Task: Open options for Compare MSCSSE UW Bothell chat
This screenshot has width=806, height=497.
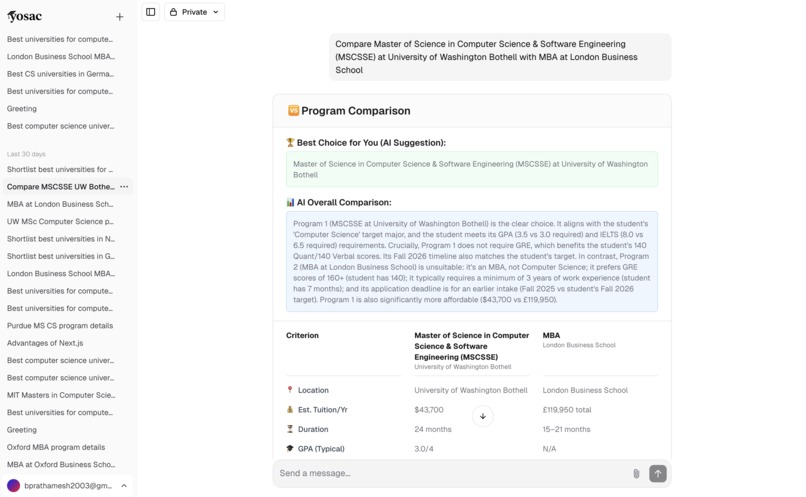Action: [x=124, y=187]
